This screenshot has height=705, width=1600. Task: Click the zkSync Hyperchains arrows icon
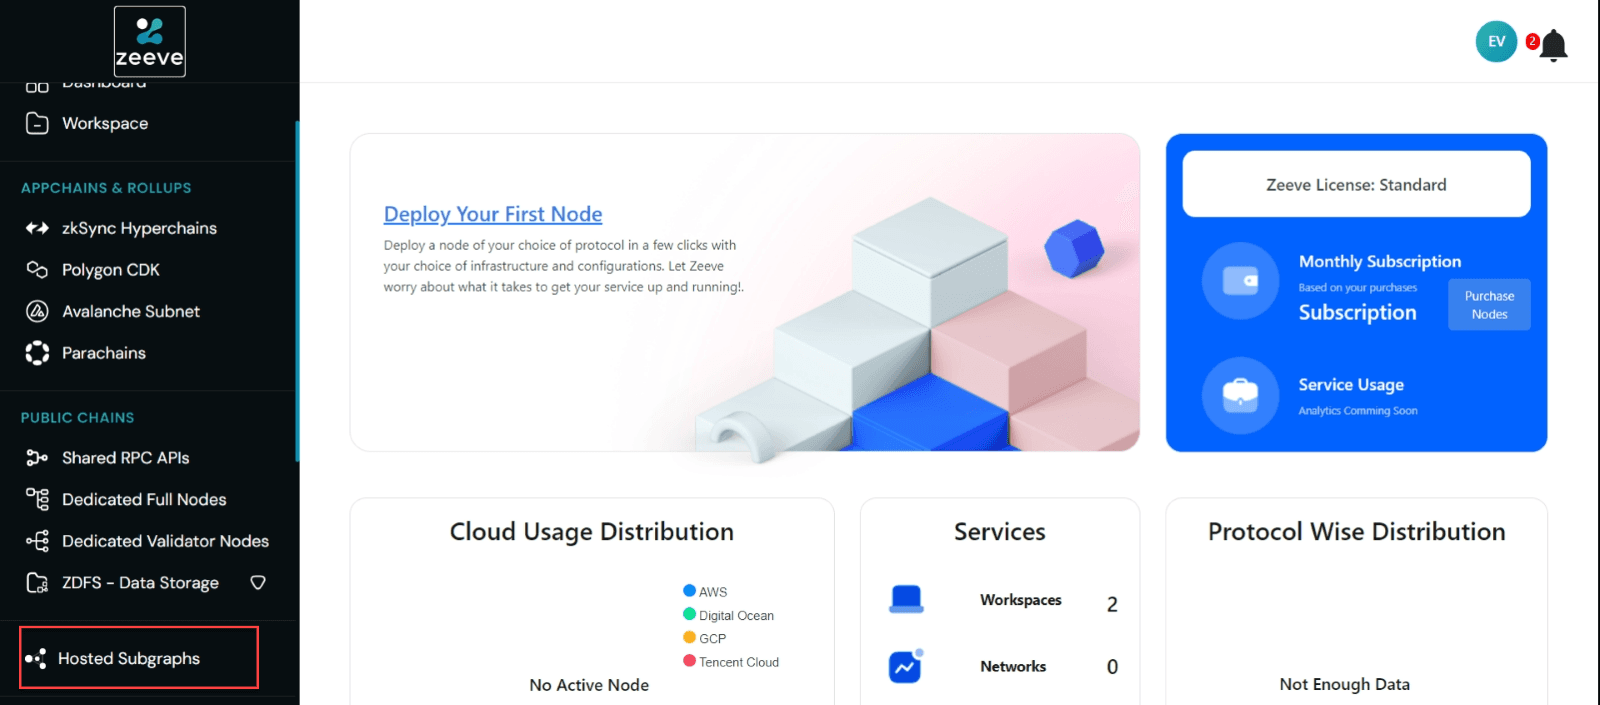pyautogui.click(x=37, y=228)
